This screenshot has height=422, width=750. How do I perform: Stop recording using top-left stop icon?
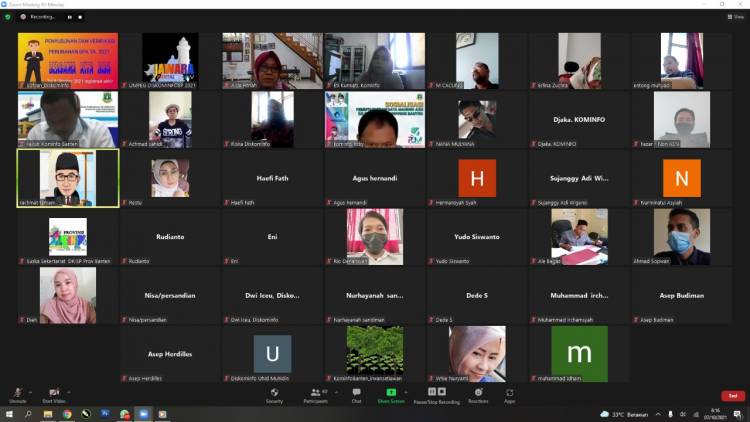[80, 17]
